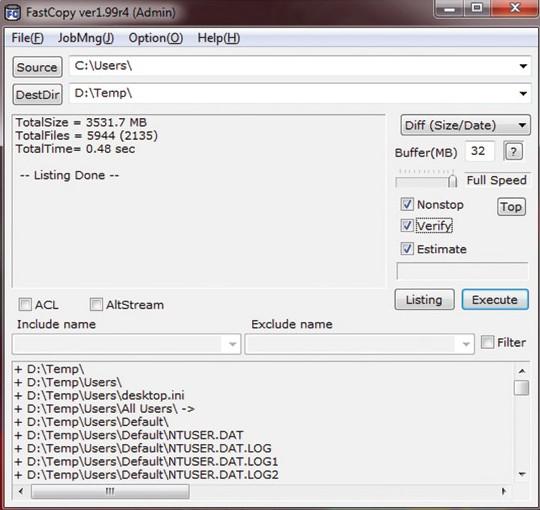This screenshot has height=510, width=540.
Task: Click the DestDir button
Action: click(37, 94)
